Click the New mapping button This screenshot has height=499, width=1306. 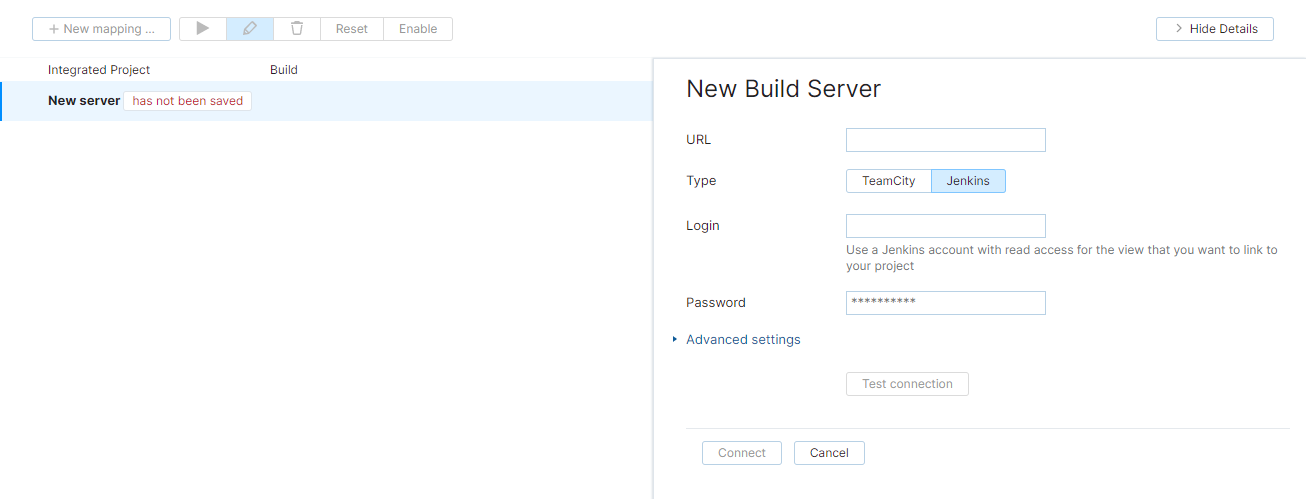tap(101, 29)
